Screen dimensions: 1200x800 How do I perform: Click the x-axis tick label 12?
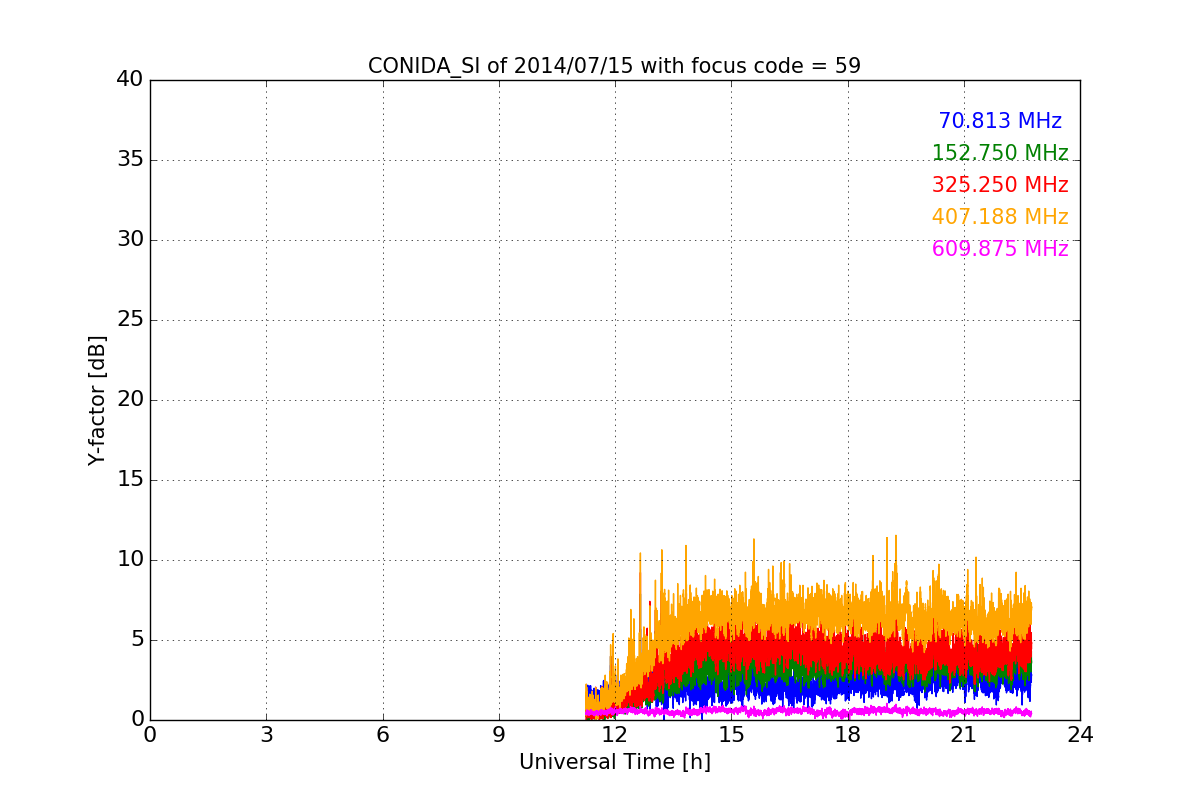[615, 735]
